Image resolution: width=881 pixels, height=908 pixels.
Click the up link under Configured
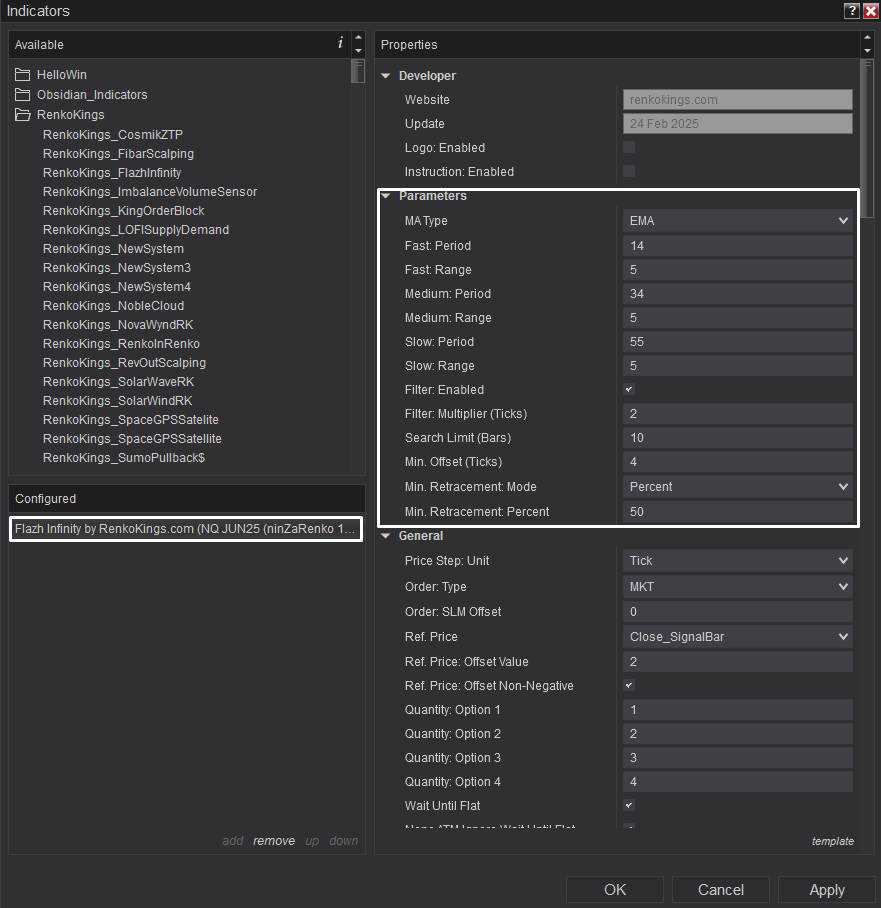click(x=312, y=841)
